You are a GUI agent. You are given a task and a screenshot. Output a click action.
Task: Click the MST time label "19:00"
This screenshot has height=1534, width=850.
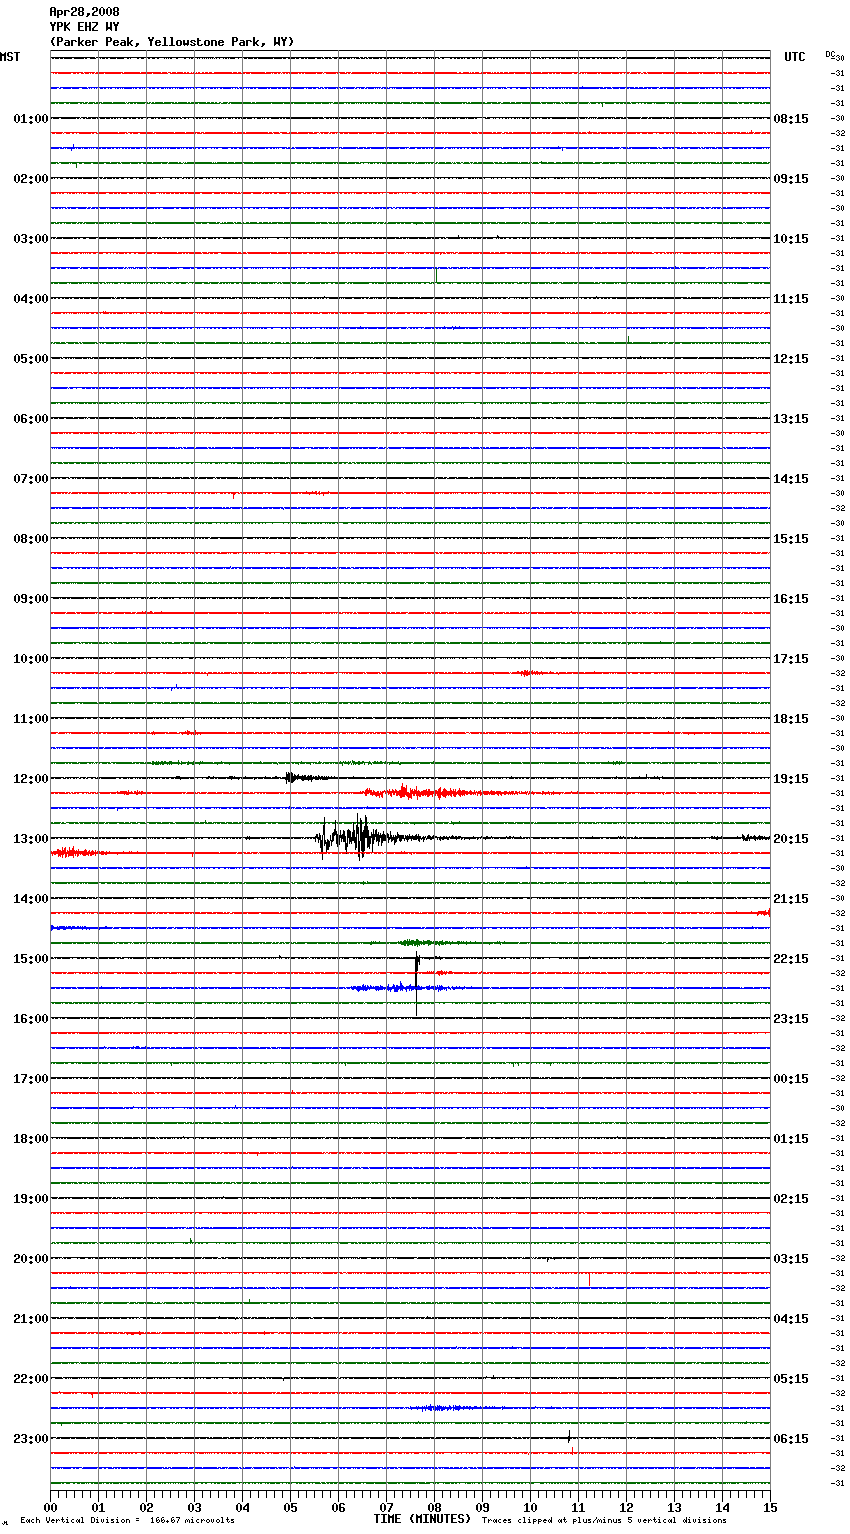coord(31,1199)
